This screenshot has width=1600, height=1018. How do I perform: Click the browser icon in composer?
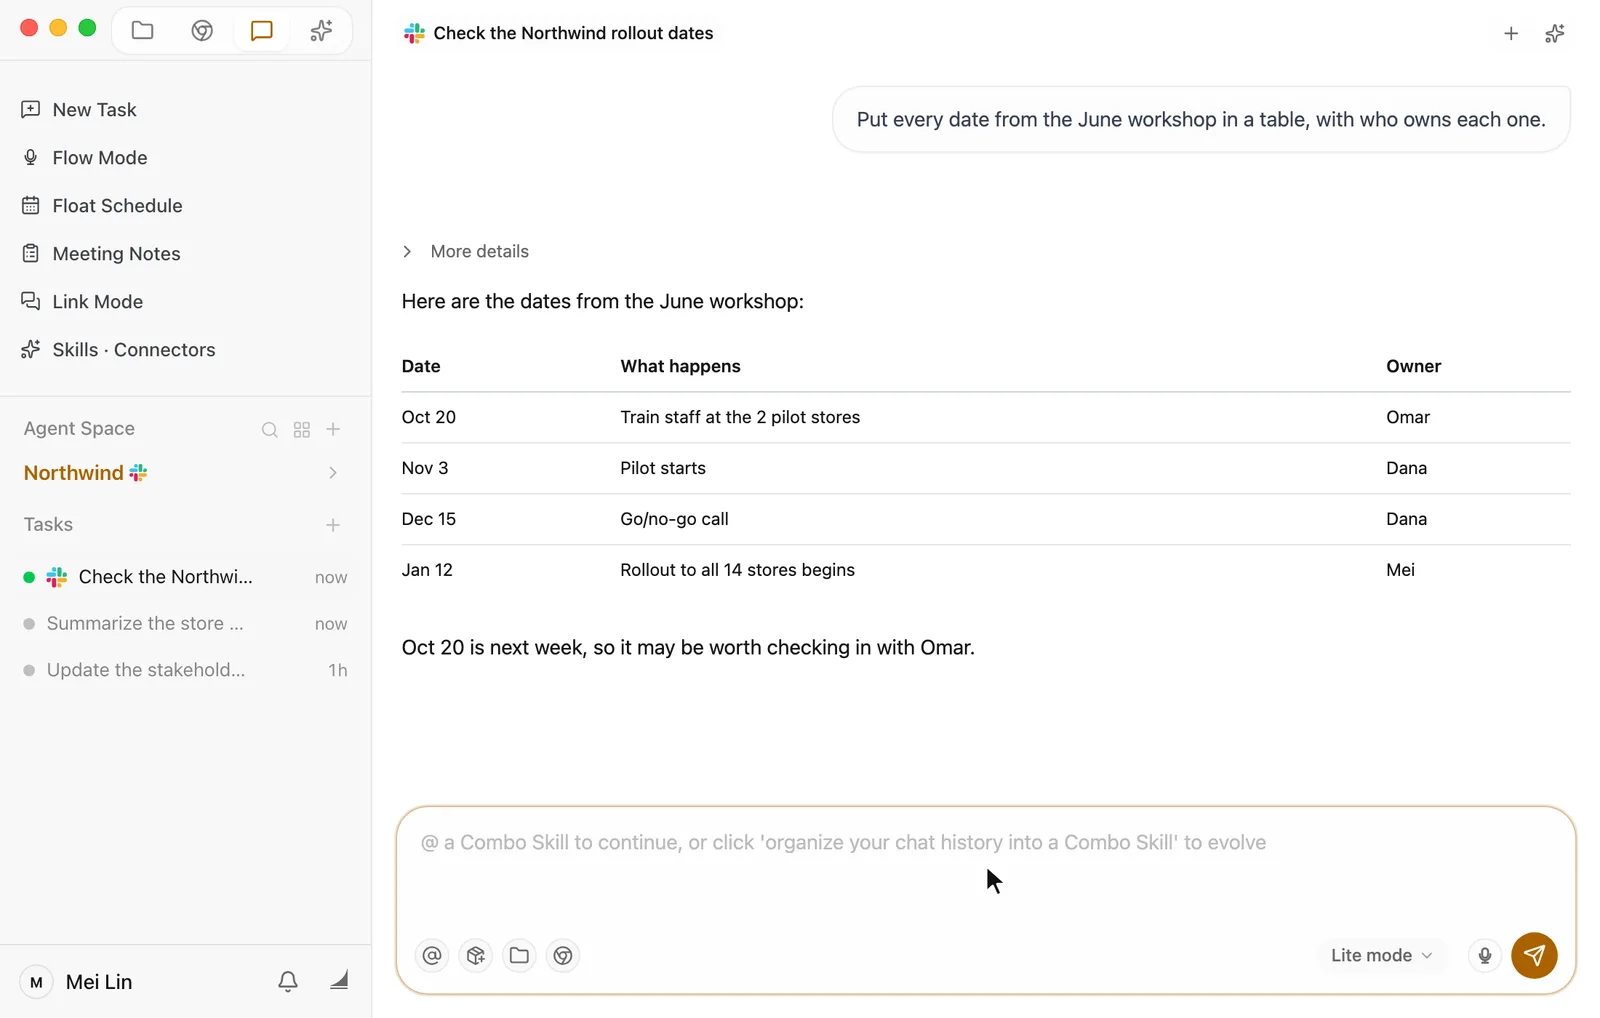click(563, 955)
